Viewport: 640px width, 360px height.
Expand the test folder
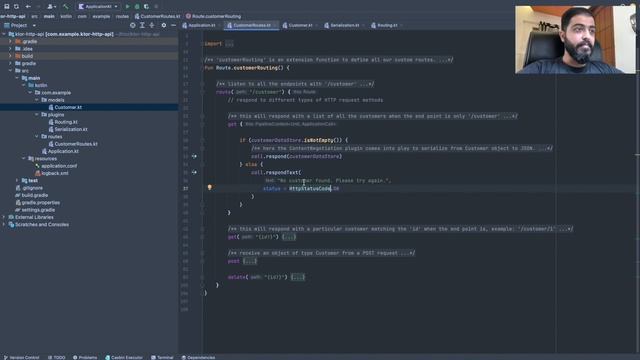(x=17, y=180)
